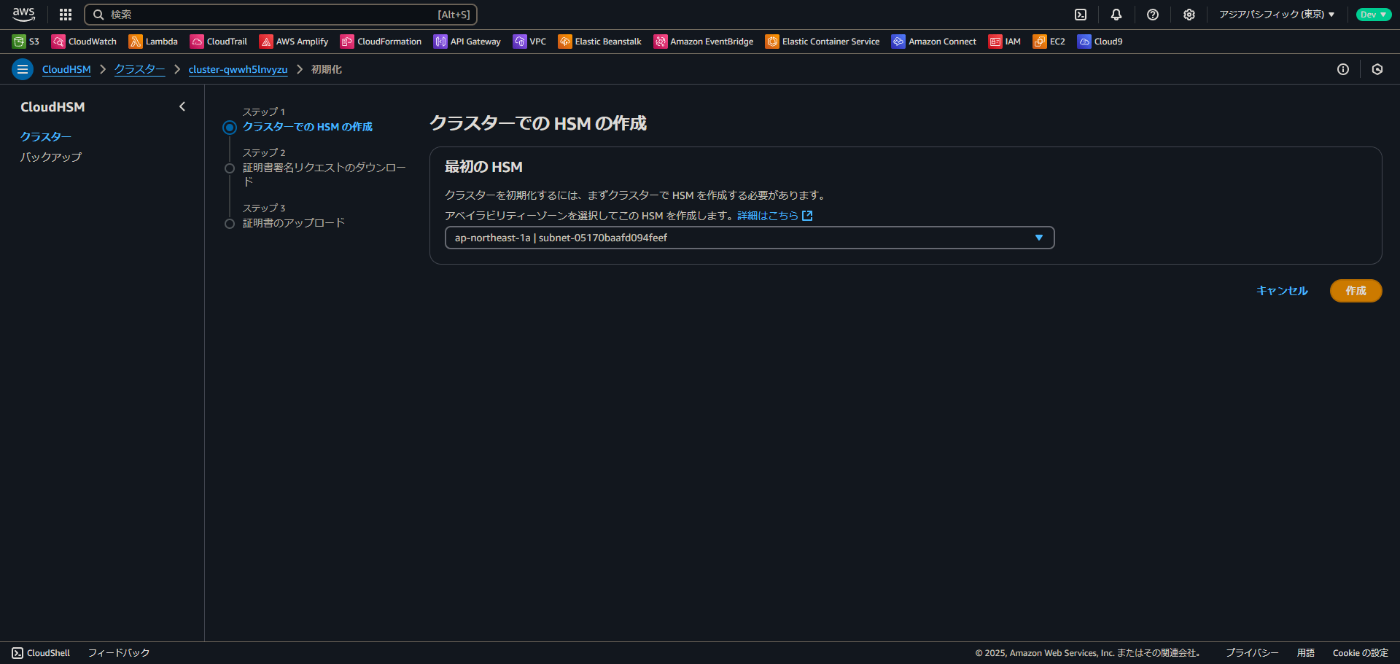Open CloudWatch shortcut in favorites bar

(84, 42)
